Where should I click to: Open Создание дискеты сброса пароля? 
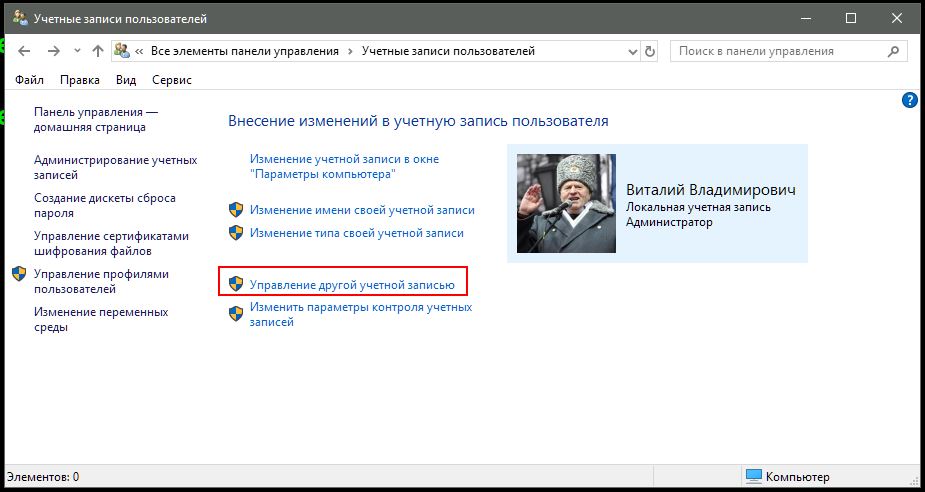pos(104,205)
